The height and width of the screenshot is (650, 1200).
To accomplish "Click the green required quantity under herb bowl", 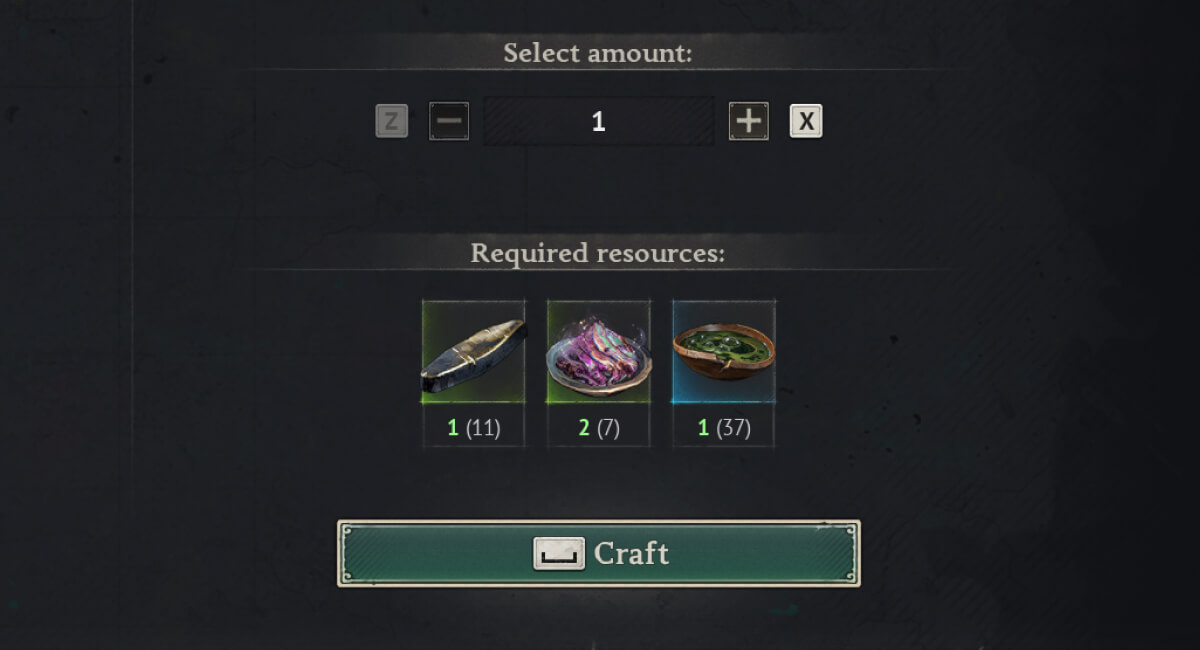I will pyautogui.click(x=703, y=429).
